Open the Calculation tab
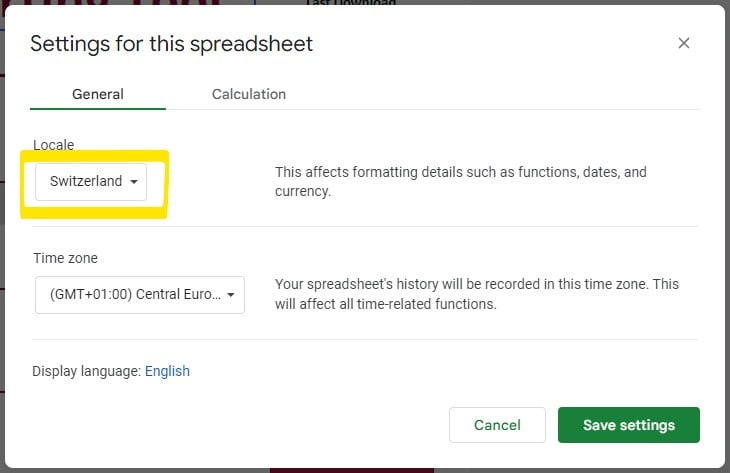 pyautogui.click(x=249, y=94)
